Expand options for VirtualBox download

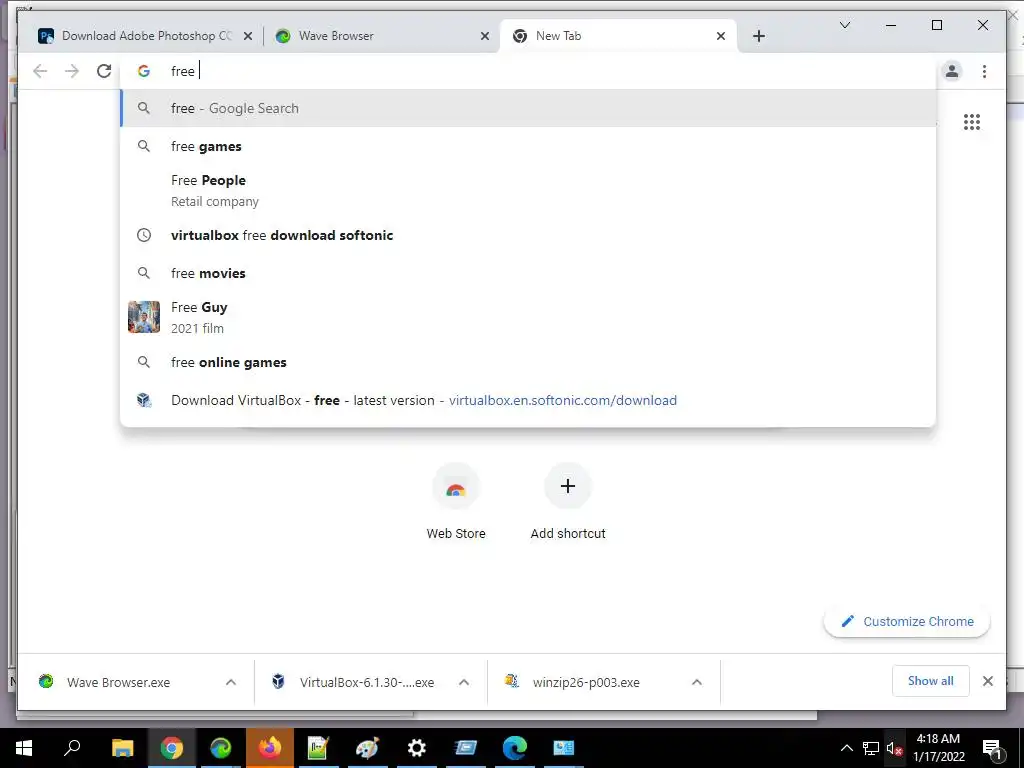[x=464, y=682]
